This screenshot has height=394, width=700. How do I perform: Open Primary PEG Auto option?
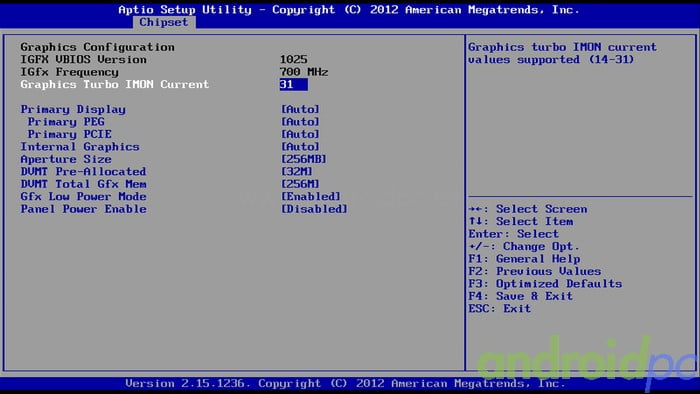tap(300, 122)
